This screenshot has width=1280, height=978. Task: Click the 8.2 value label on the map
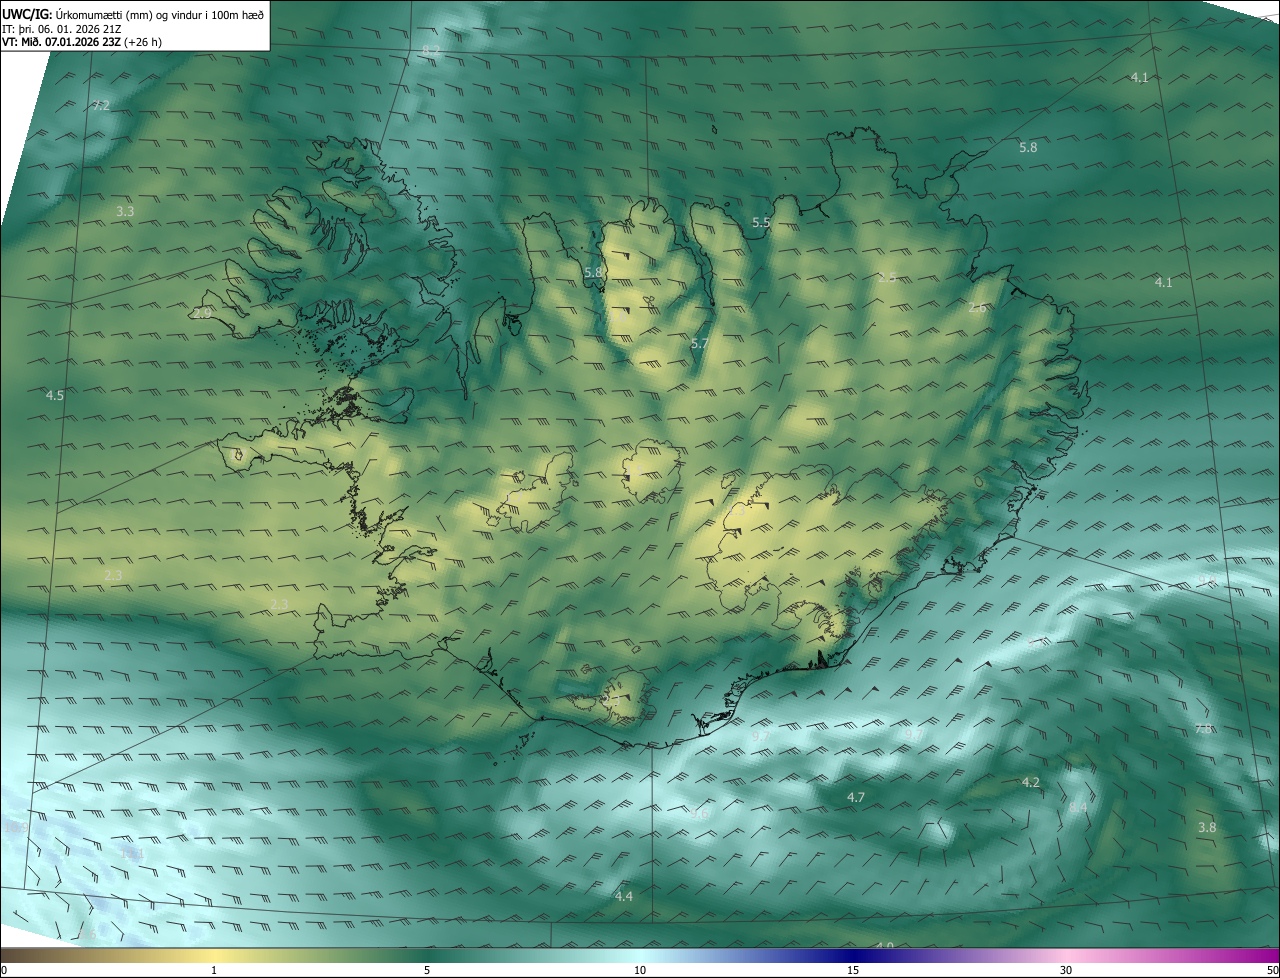coord(431,50)
